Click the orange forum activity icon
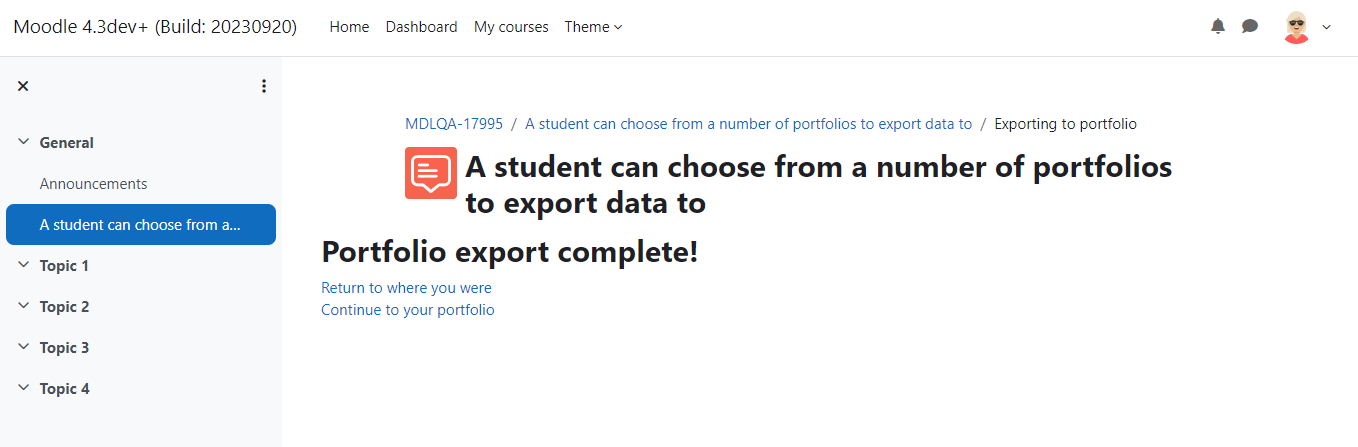The image size is (1358, 447). point(431,173)
